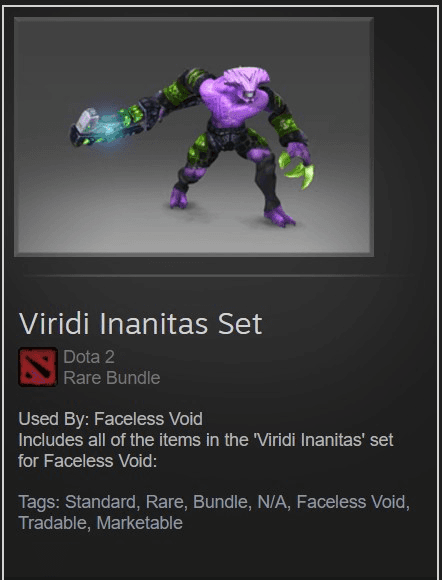
Task: Click the red Dota 2 game icon
Action: tap(38, 367)
